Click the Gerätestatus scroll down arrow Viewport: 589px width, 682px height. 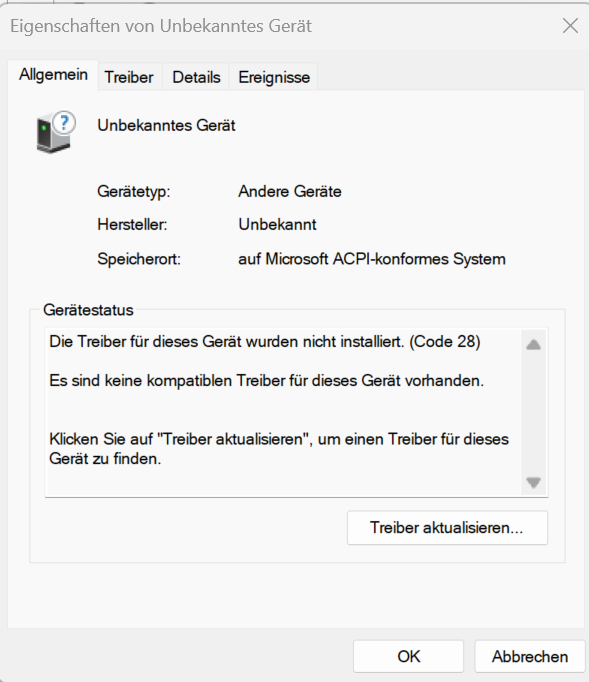pos(533,482)
